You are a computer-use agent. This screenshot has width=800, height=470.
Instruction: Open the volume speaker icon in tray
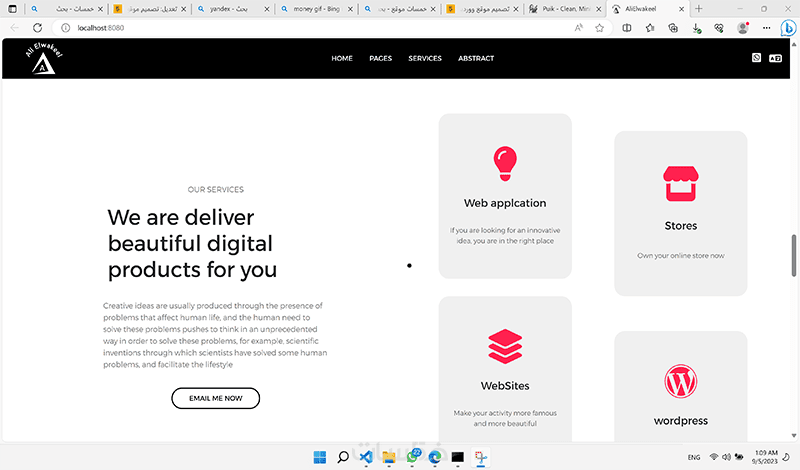(726, 457)
